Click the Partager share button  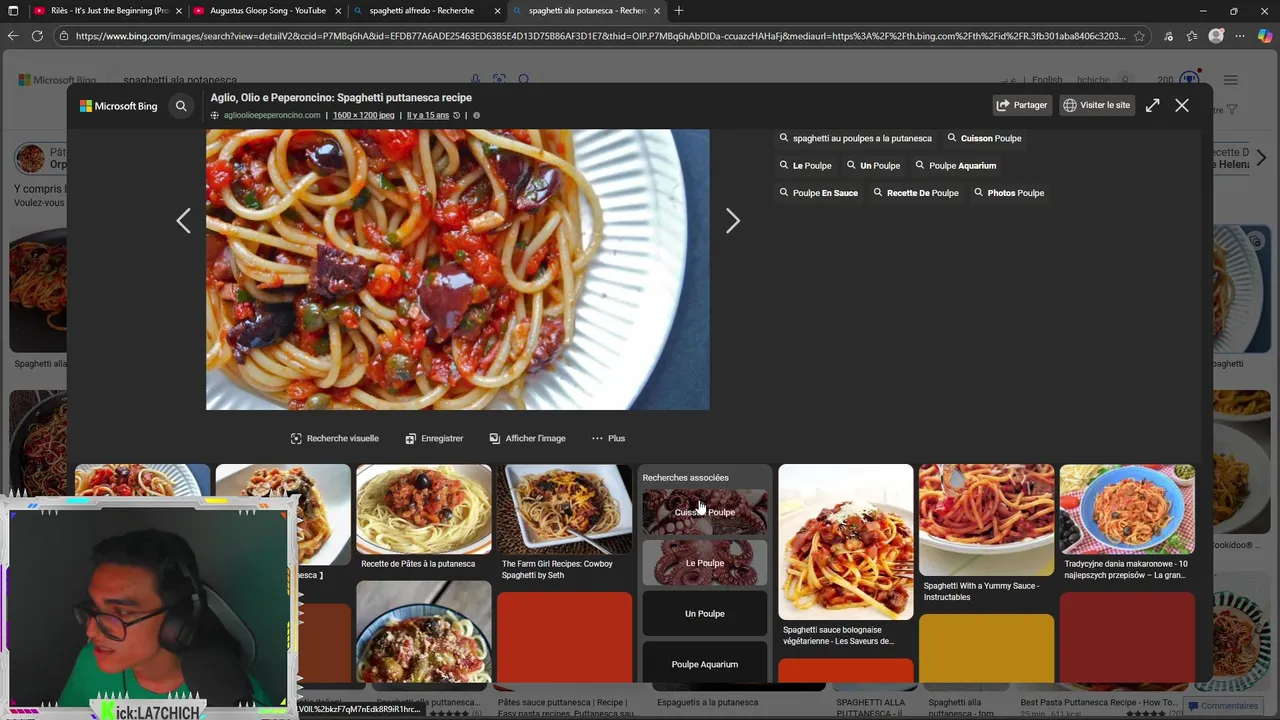point(1021,105)
